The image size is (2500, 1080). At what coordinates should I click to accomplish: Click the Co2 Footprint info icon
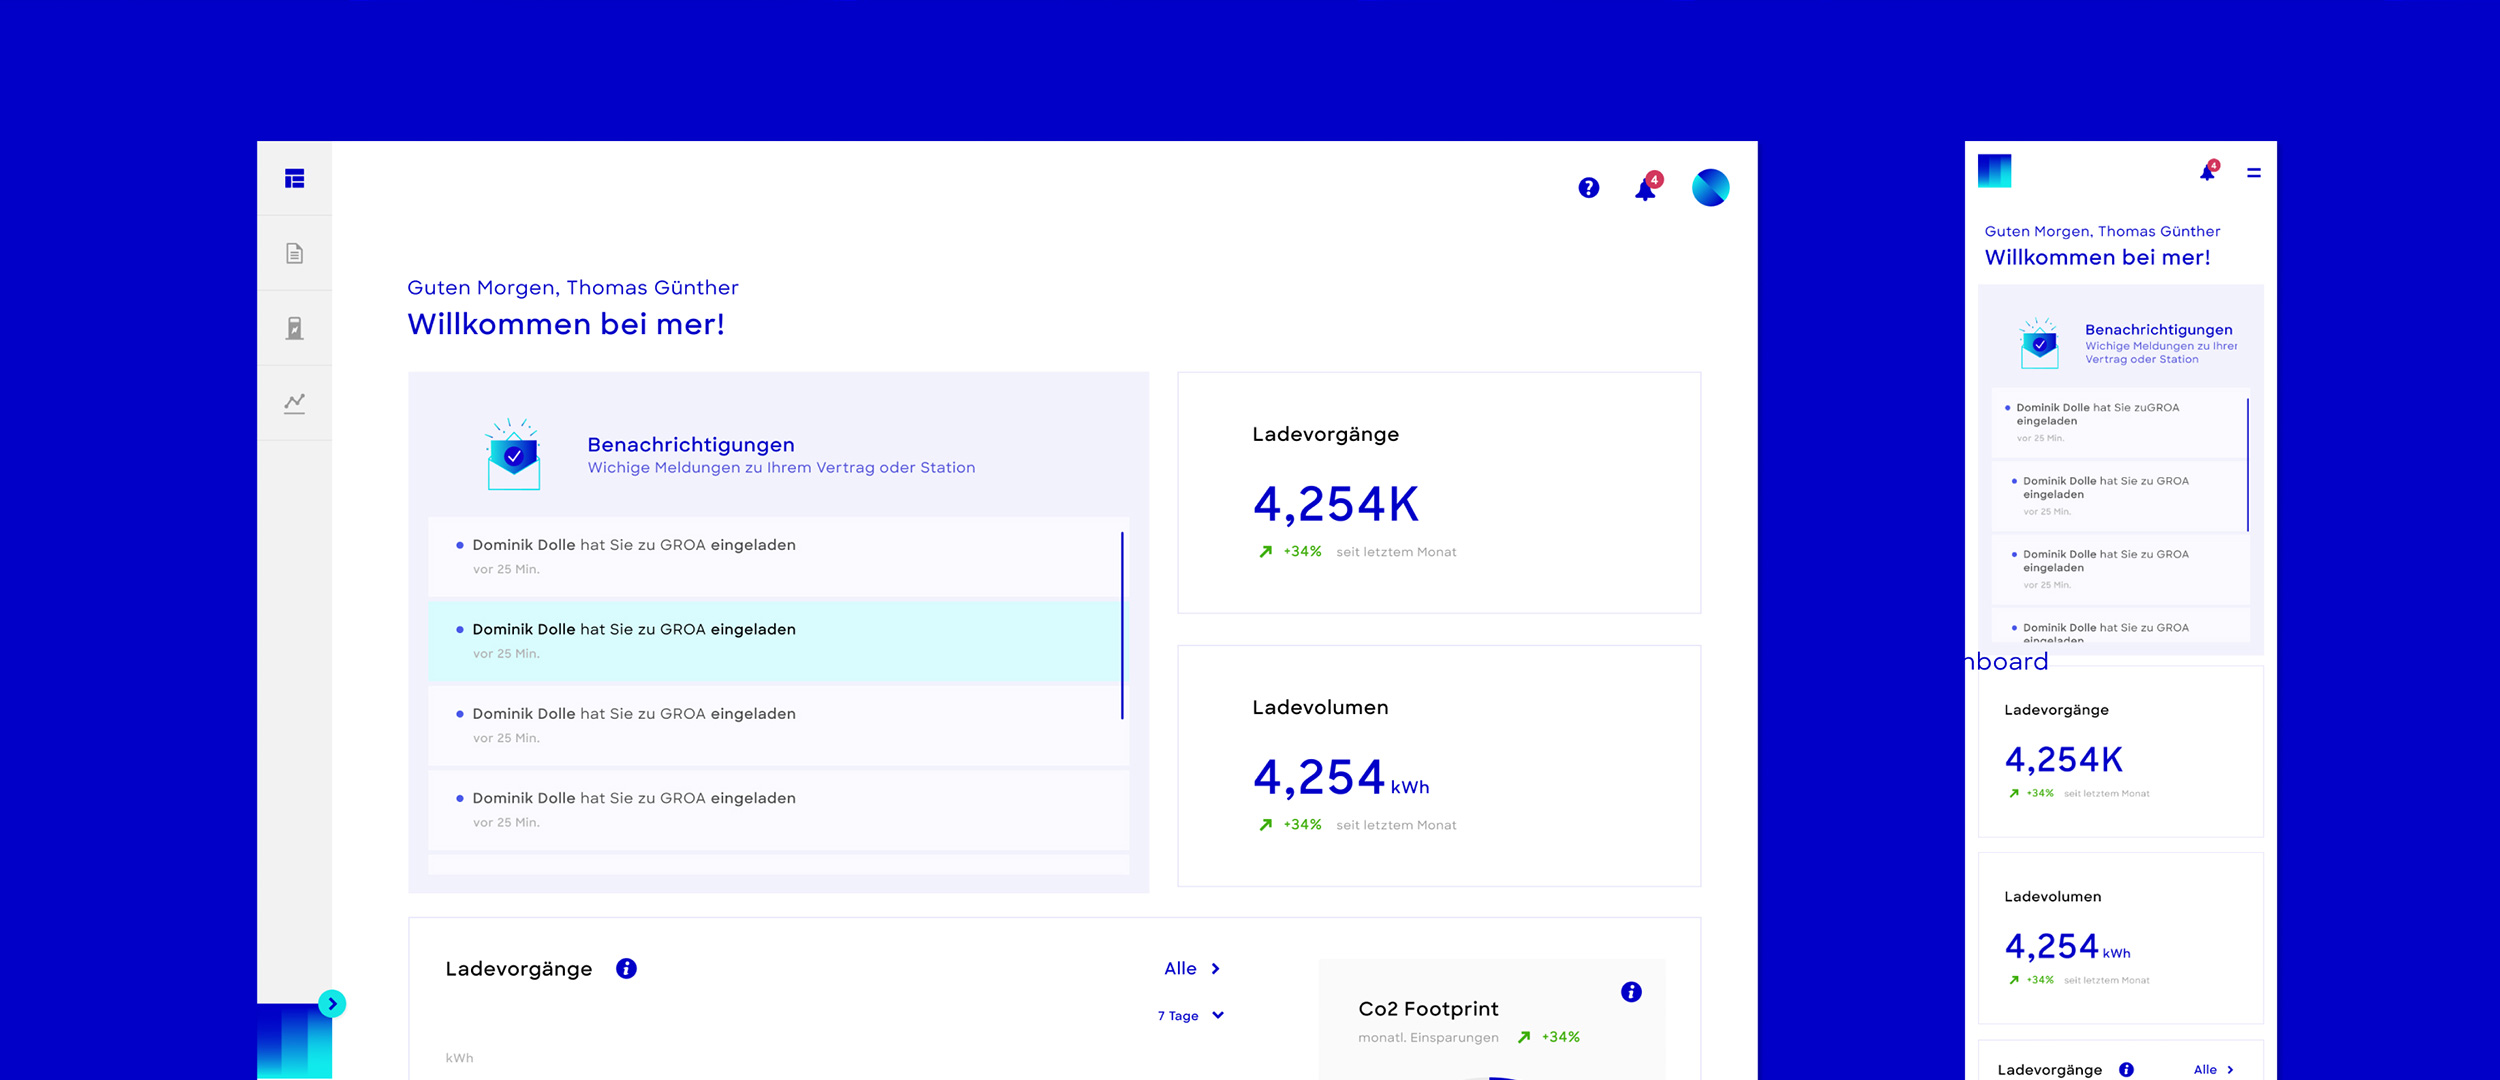coord(1631,992)
